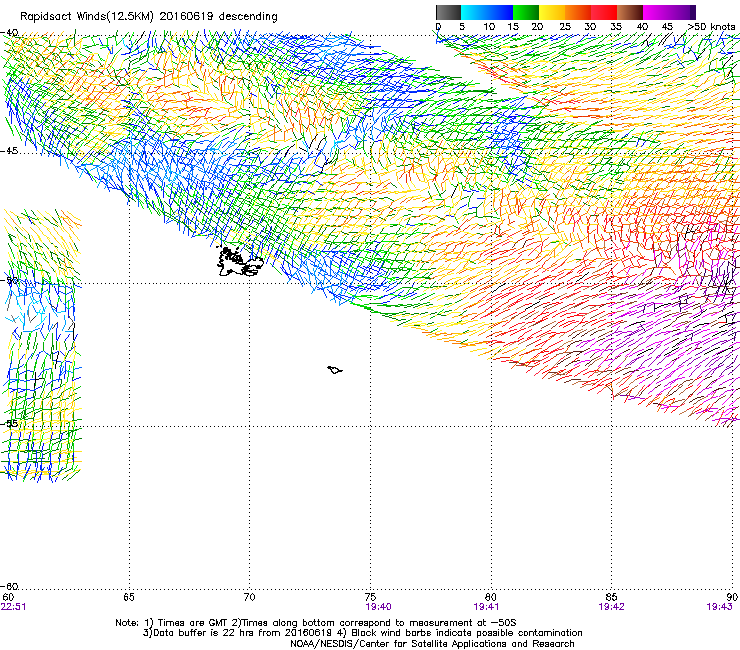Click the gray 0-5 knots color swatch
Viewport: 740px width, 650px height.
pyautogui.click(x=449, y=12)
